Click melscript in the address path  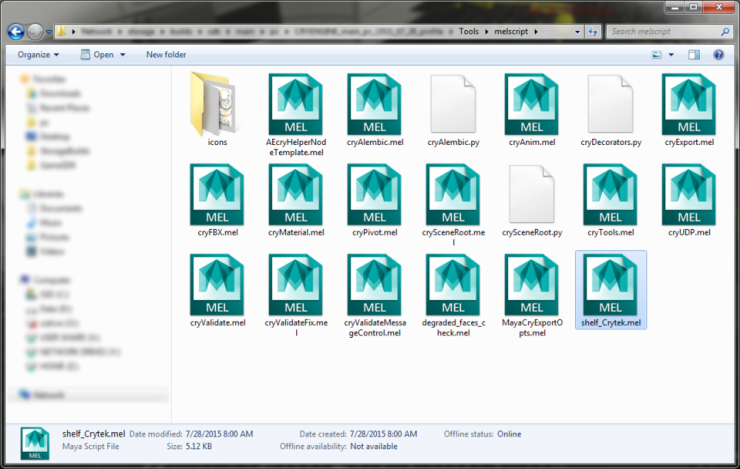pos(511,32)
